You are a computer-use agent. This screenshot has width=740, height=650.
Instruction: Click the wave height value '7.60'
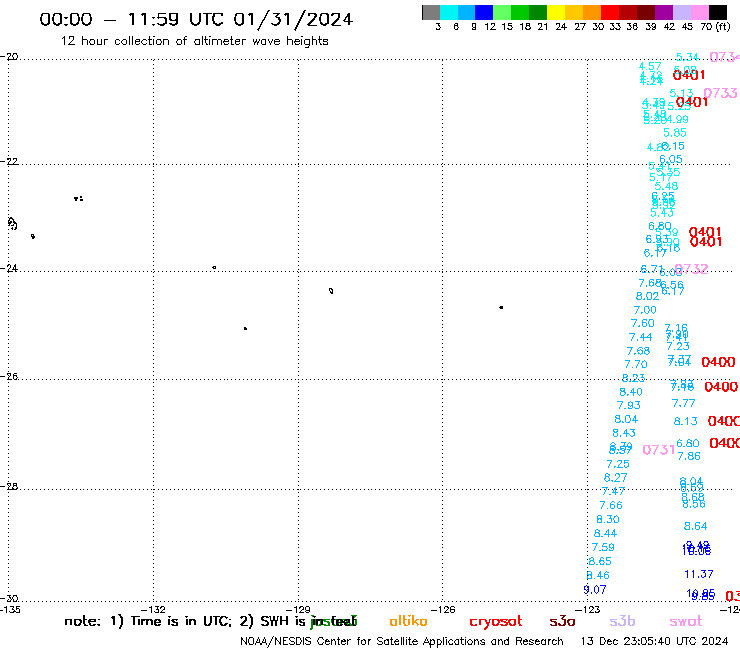coord(643,323)
